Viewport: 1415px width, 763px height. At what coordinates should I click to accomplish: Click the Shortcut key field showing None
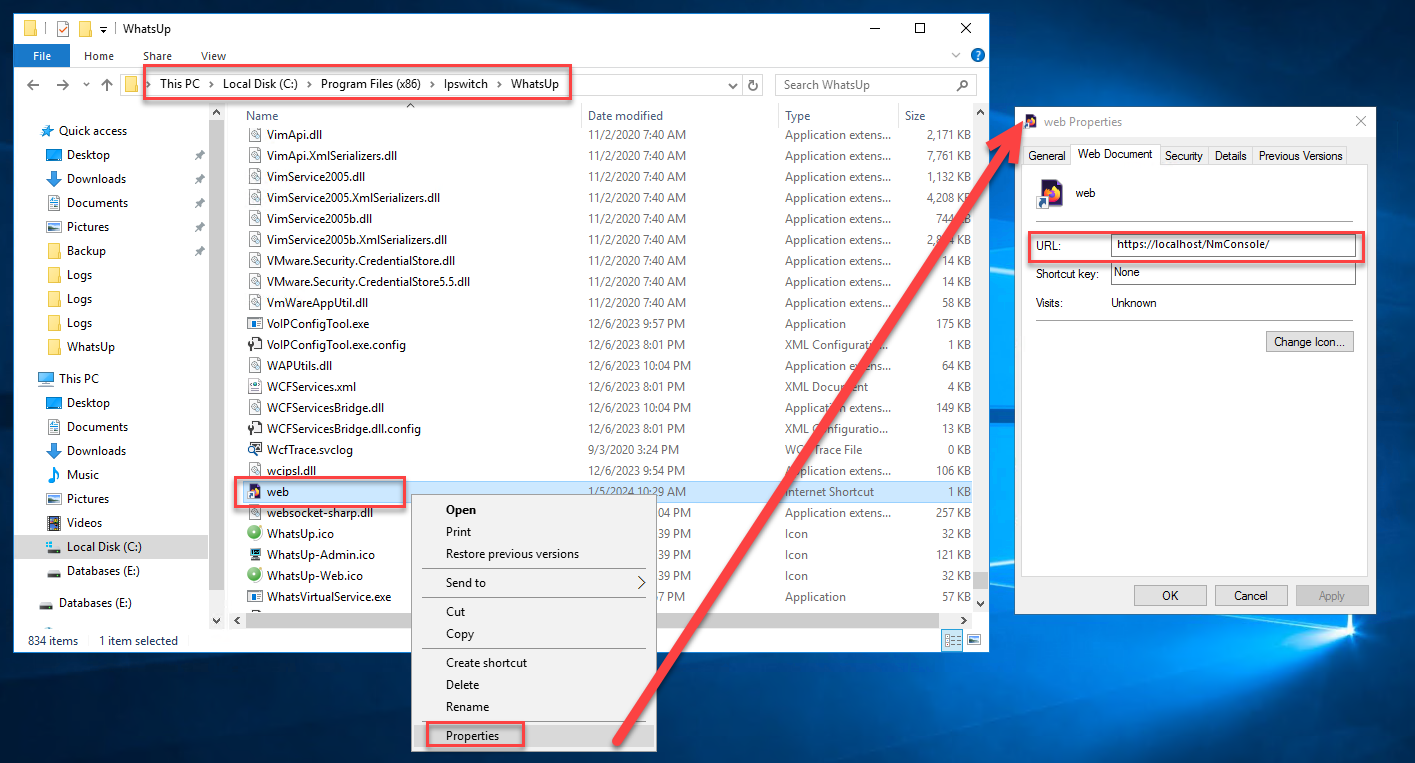coord(1233,273)
